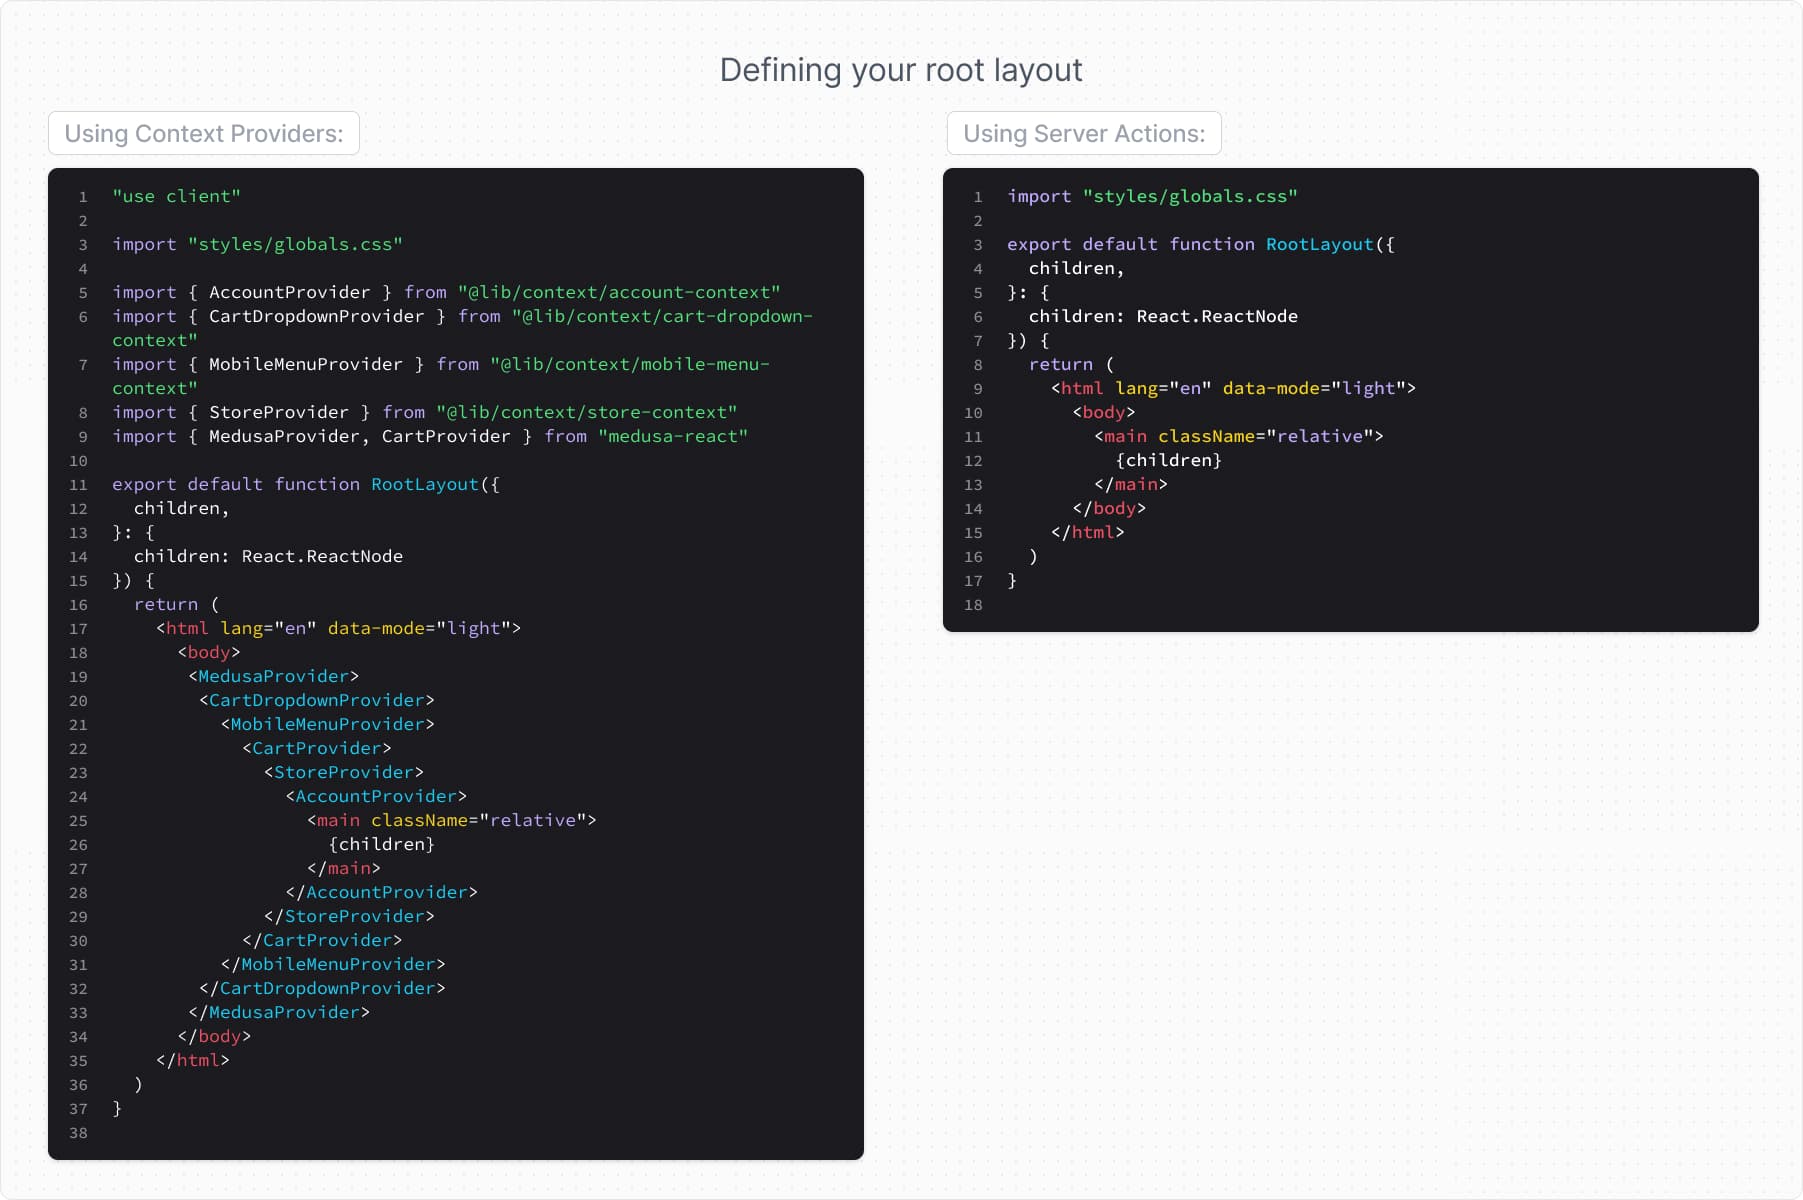
Task: Click the AccountProvider import statement
Action: coord(446,292)
